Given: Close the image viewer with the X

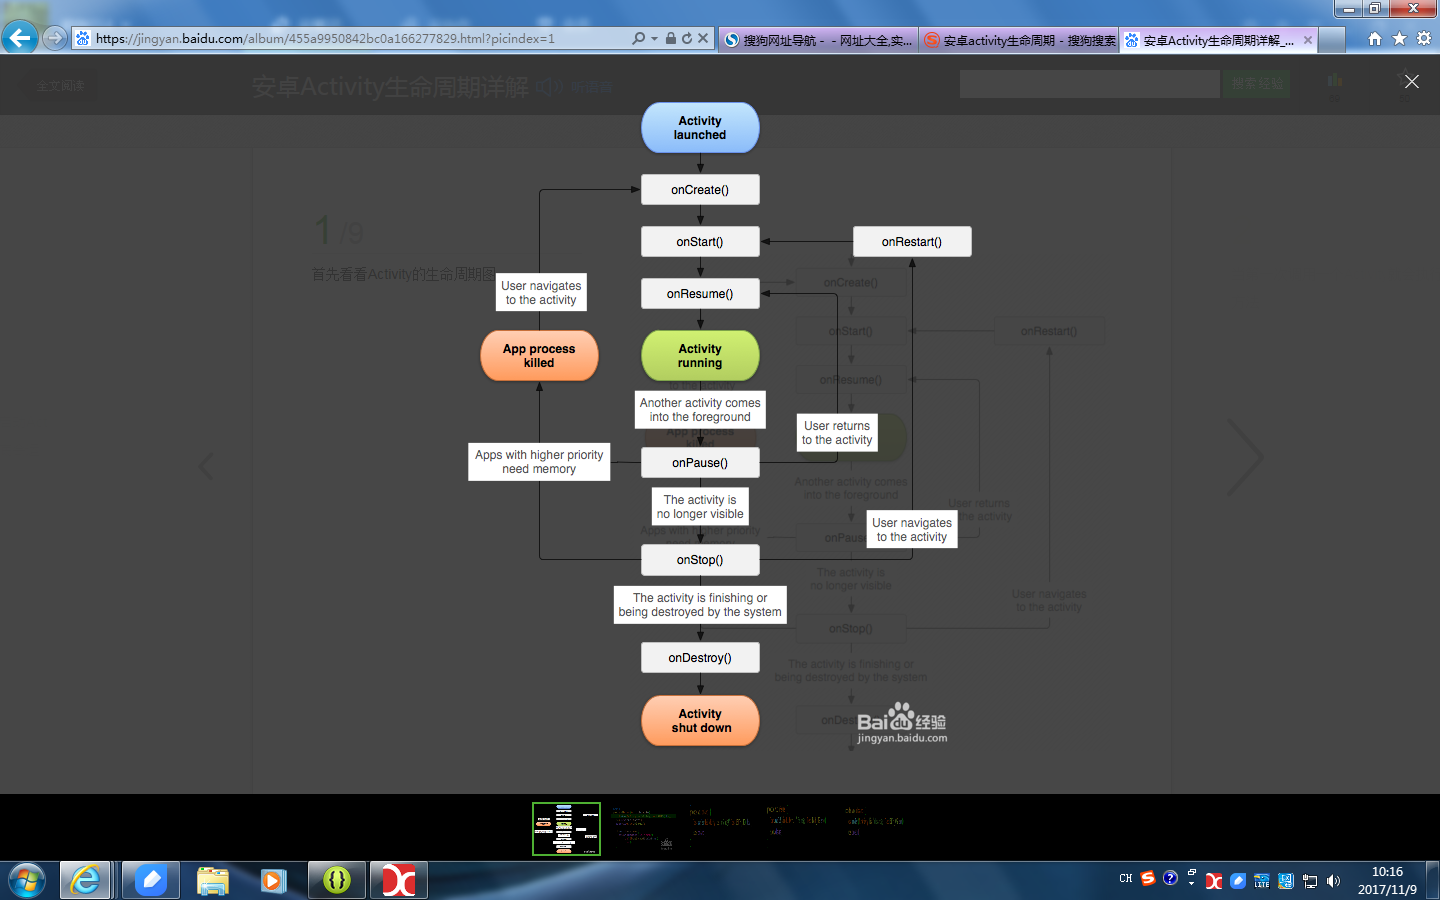Looking at the screenshot, I should 1411,81.
